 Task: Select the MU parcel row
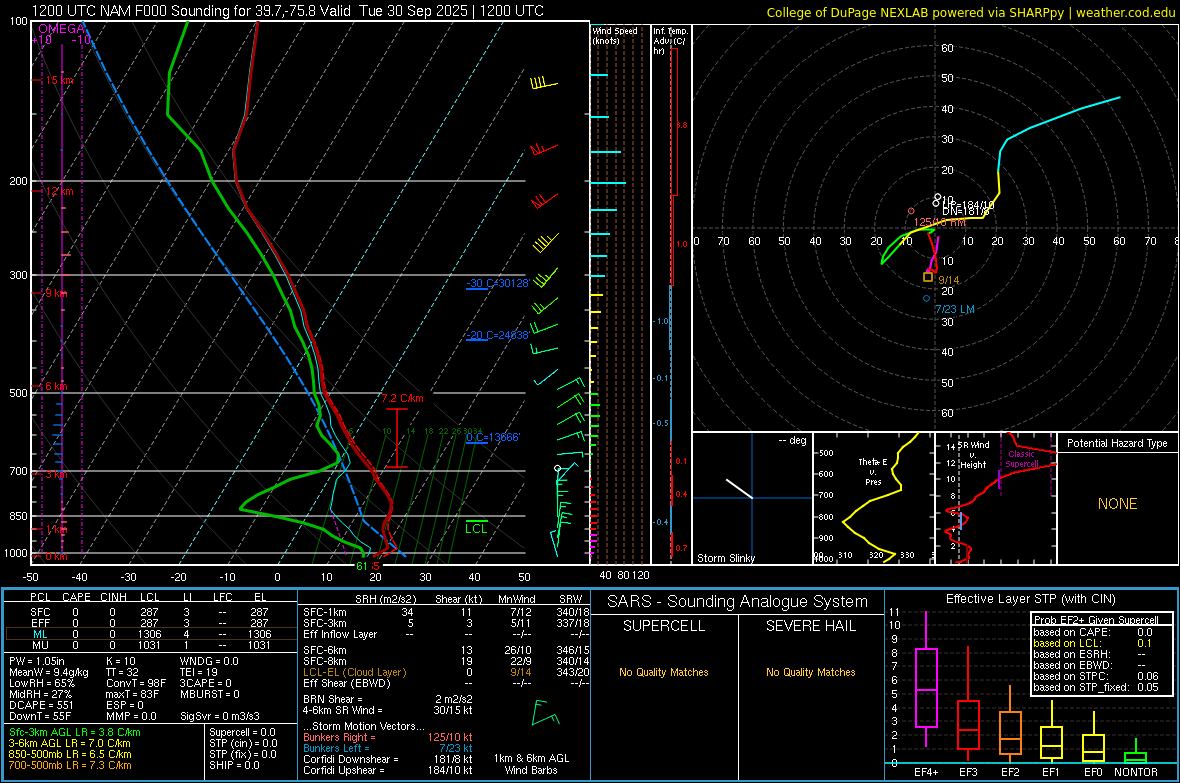point(150,645)
